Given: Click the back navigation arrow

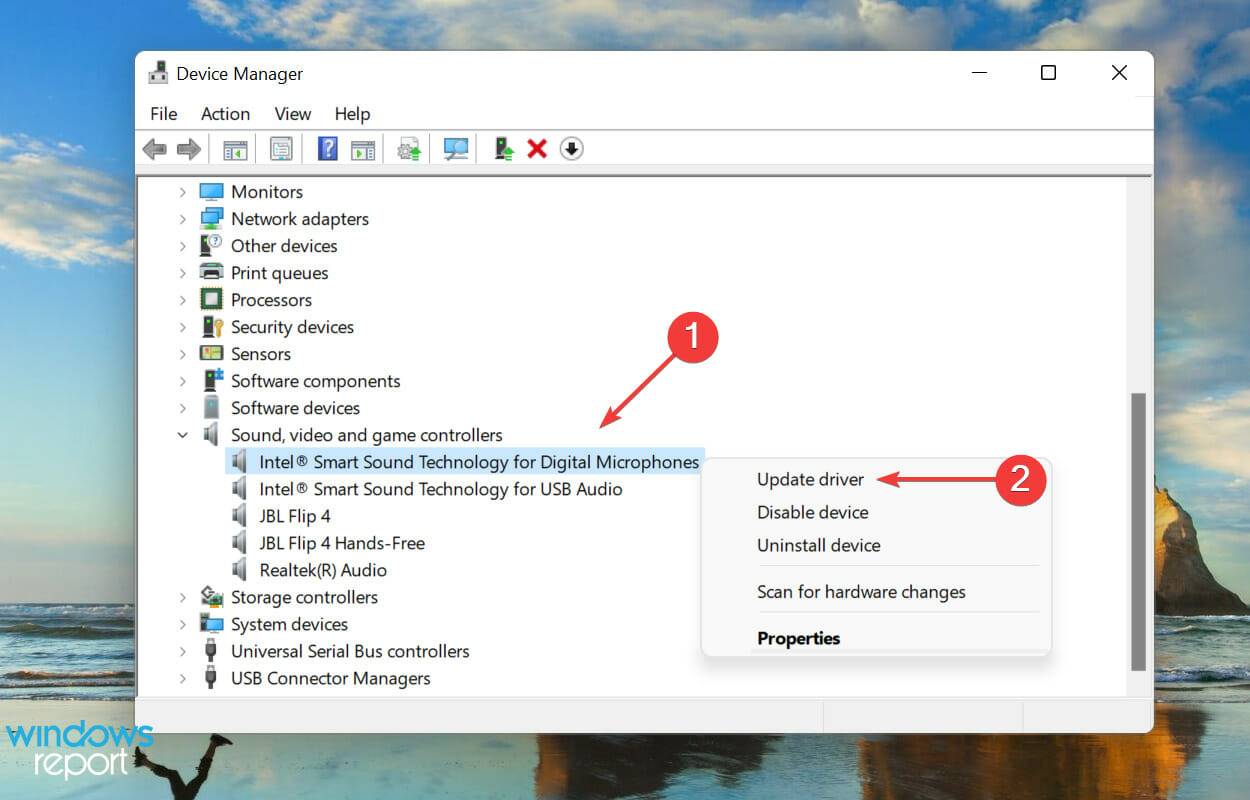Looking at the screenshot, I should (154, 148).
